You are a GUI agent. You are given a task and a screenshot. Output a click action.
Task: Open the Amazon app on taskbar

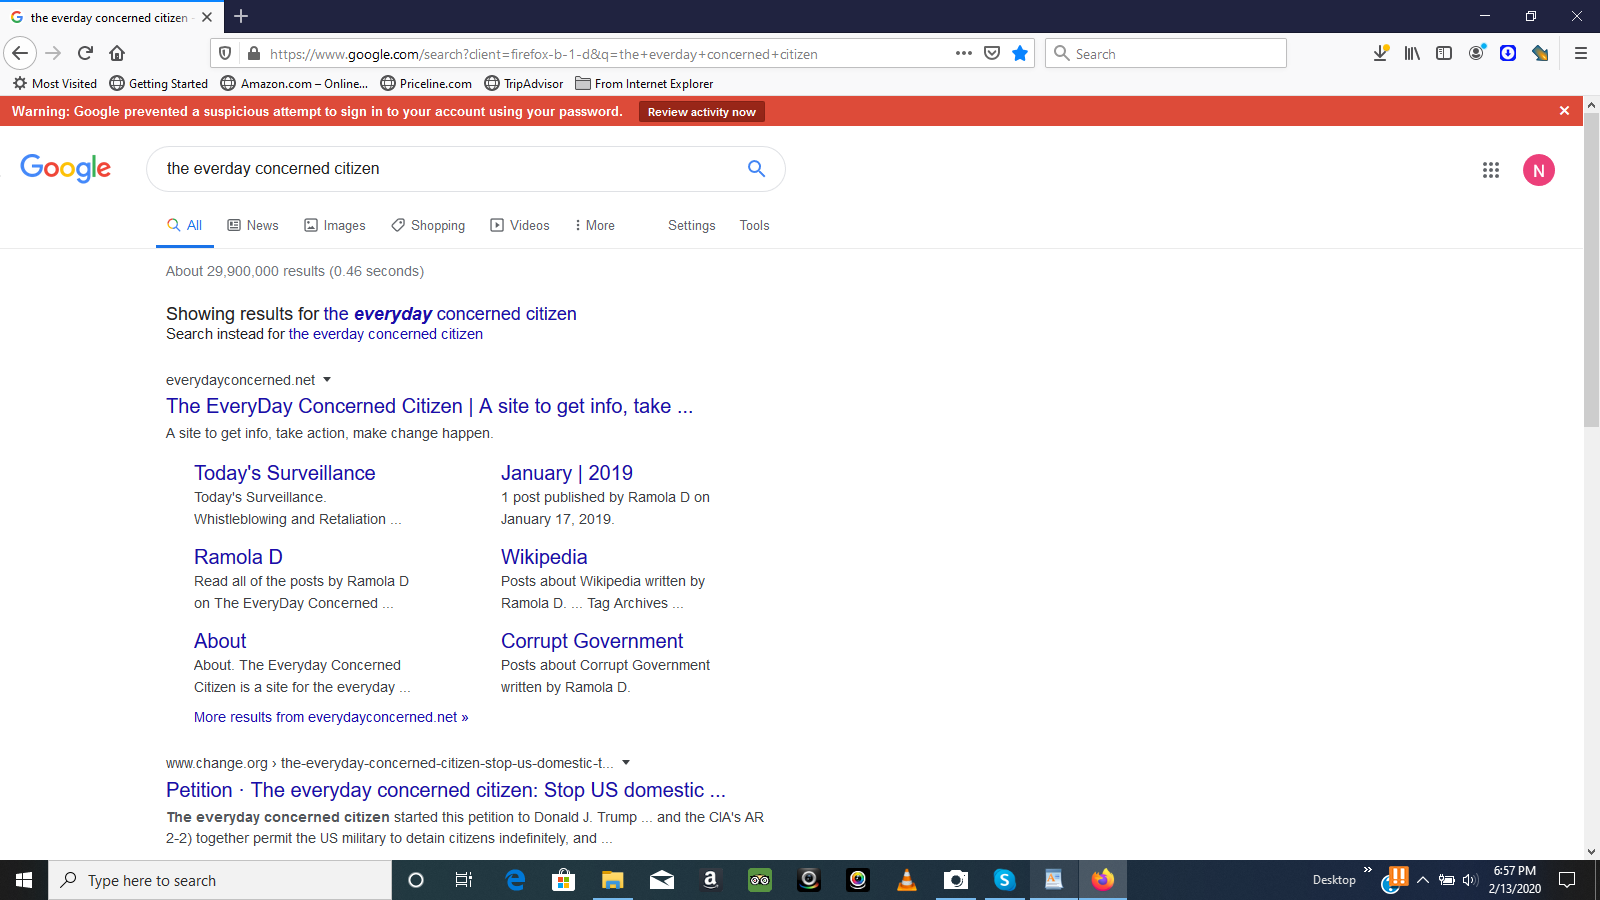(711, 880)
